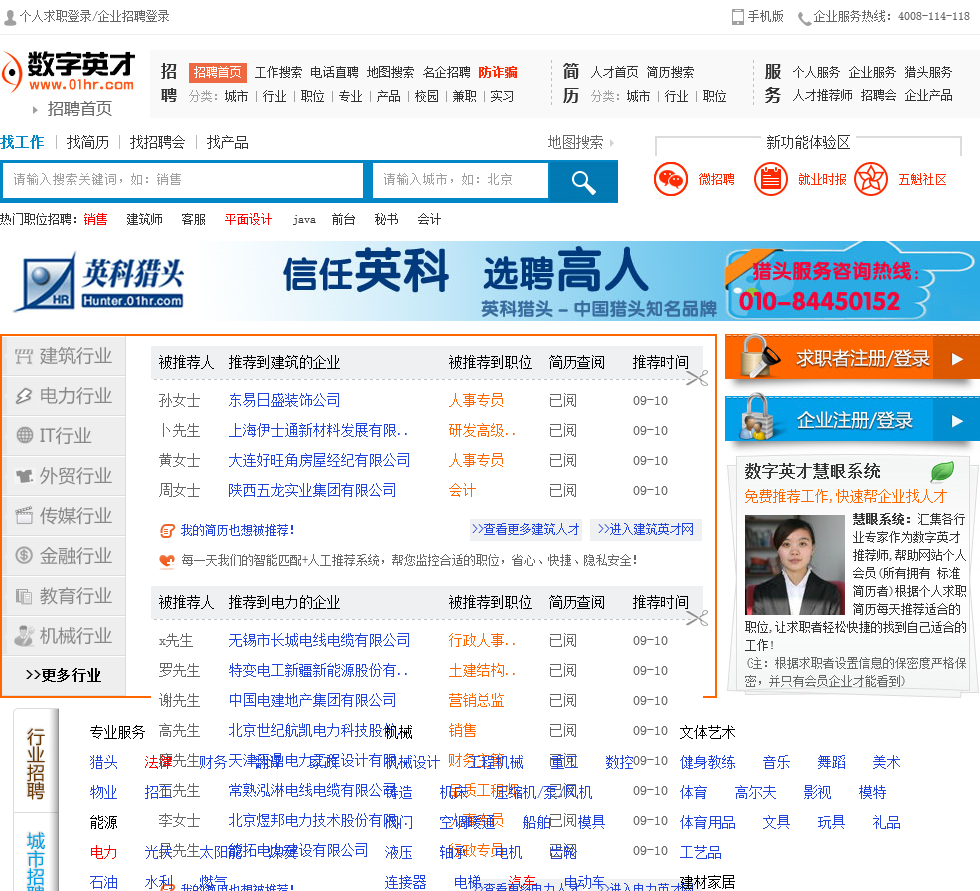Click the 进入建筑英才网 link
Viewport: 980px width, 891px height.
pos(646,530)
